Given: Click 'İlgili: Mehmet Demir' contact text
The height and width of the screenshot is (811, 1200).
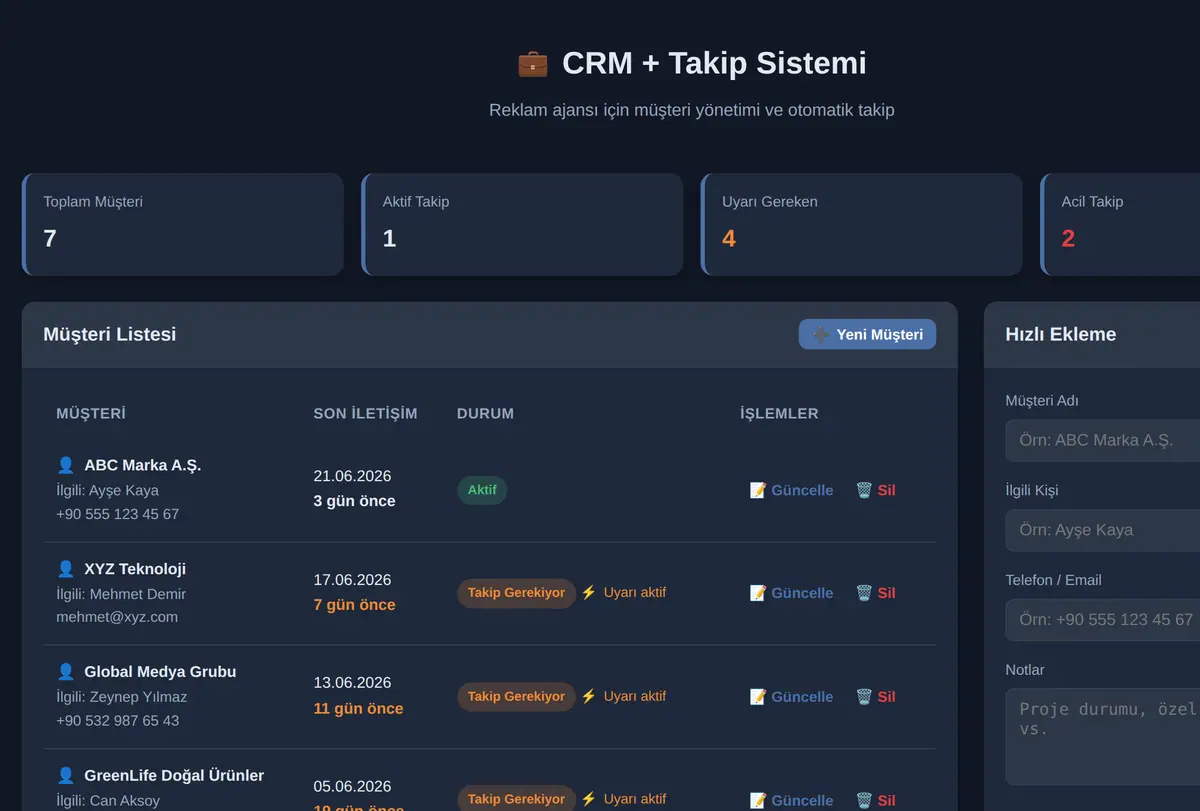Looking at the screenshot, I should 121,594.
